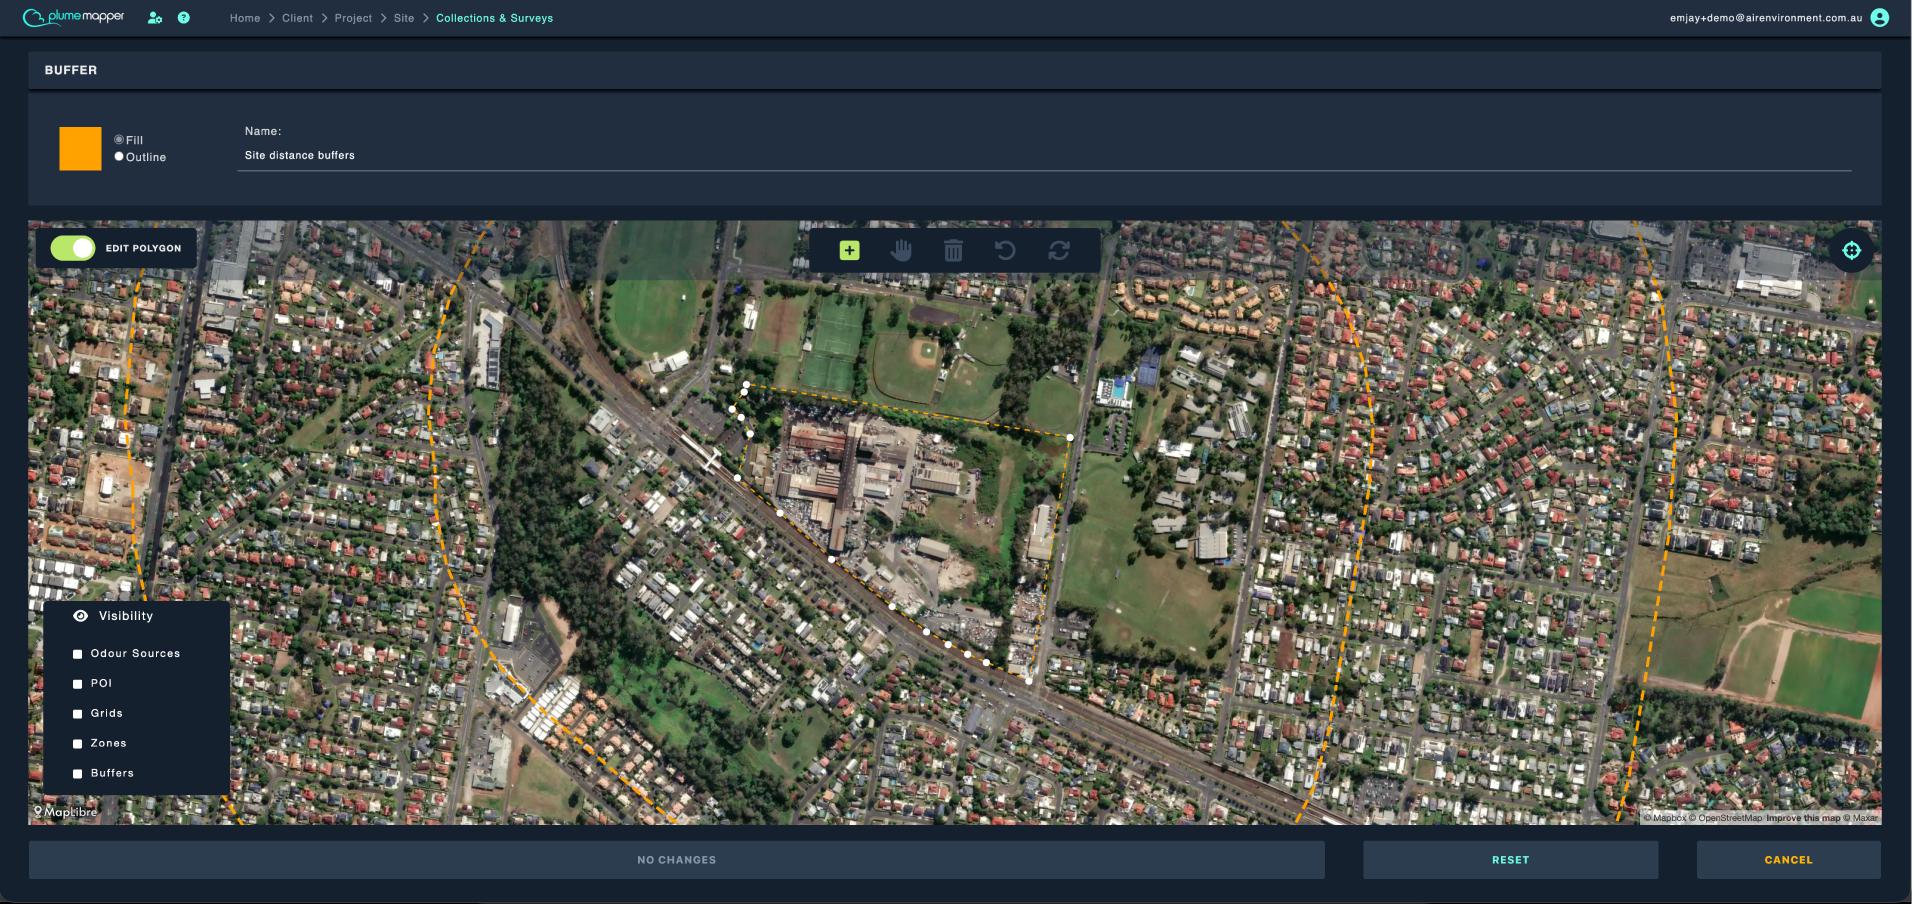Image resolution: width=1913 pixels, height=904 pixels.
Task: Click the account email address text
Action: (1766, 18)
